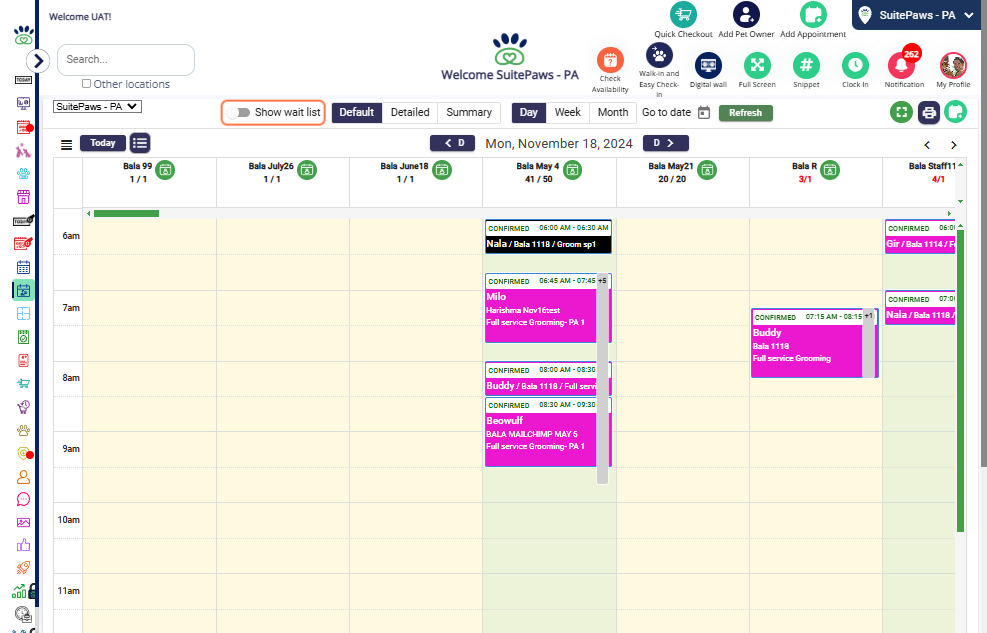
Task: Select the Summary view tab
Action: coord(469,113)
